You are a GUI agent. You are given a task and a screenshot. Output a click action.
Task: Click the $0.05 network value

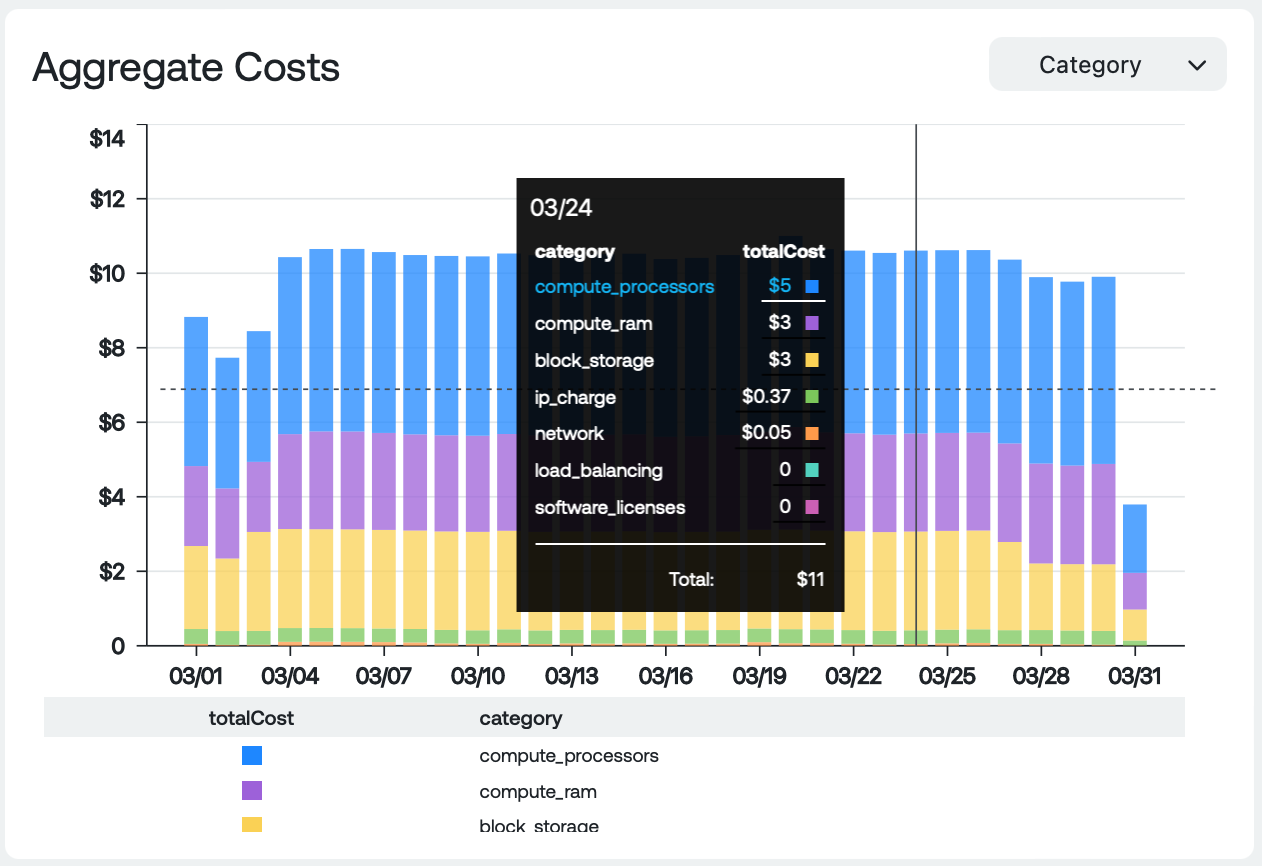coord(766,433)
